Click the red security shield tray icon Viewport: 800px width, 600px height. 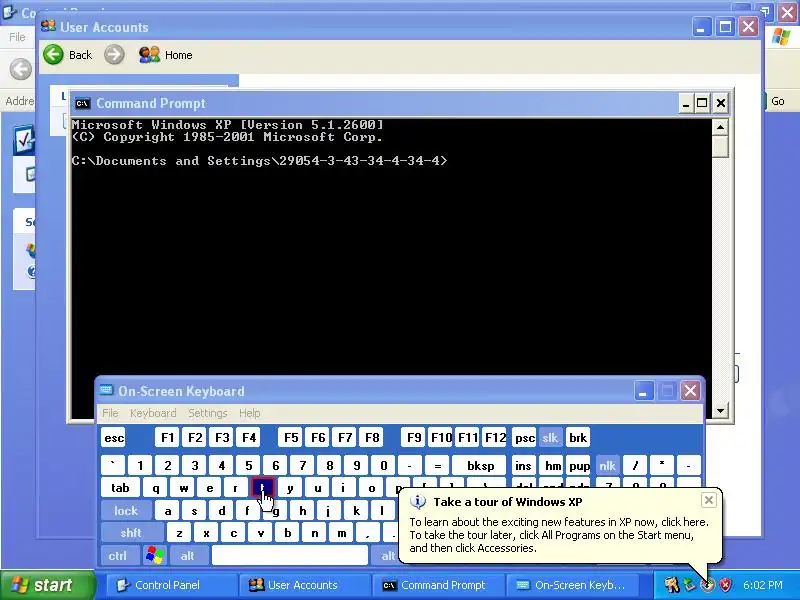725,585
